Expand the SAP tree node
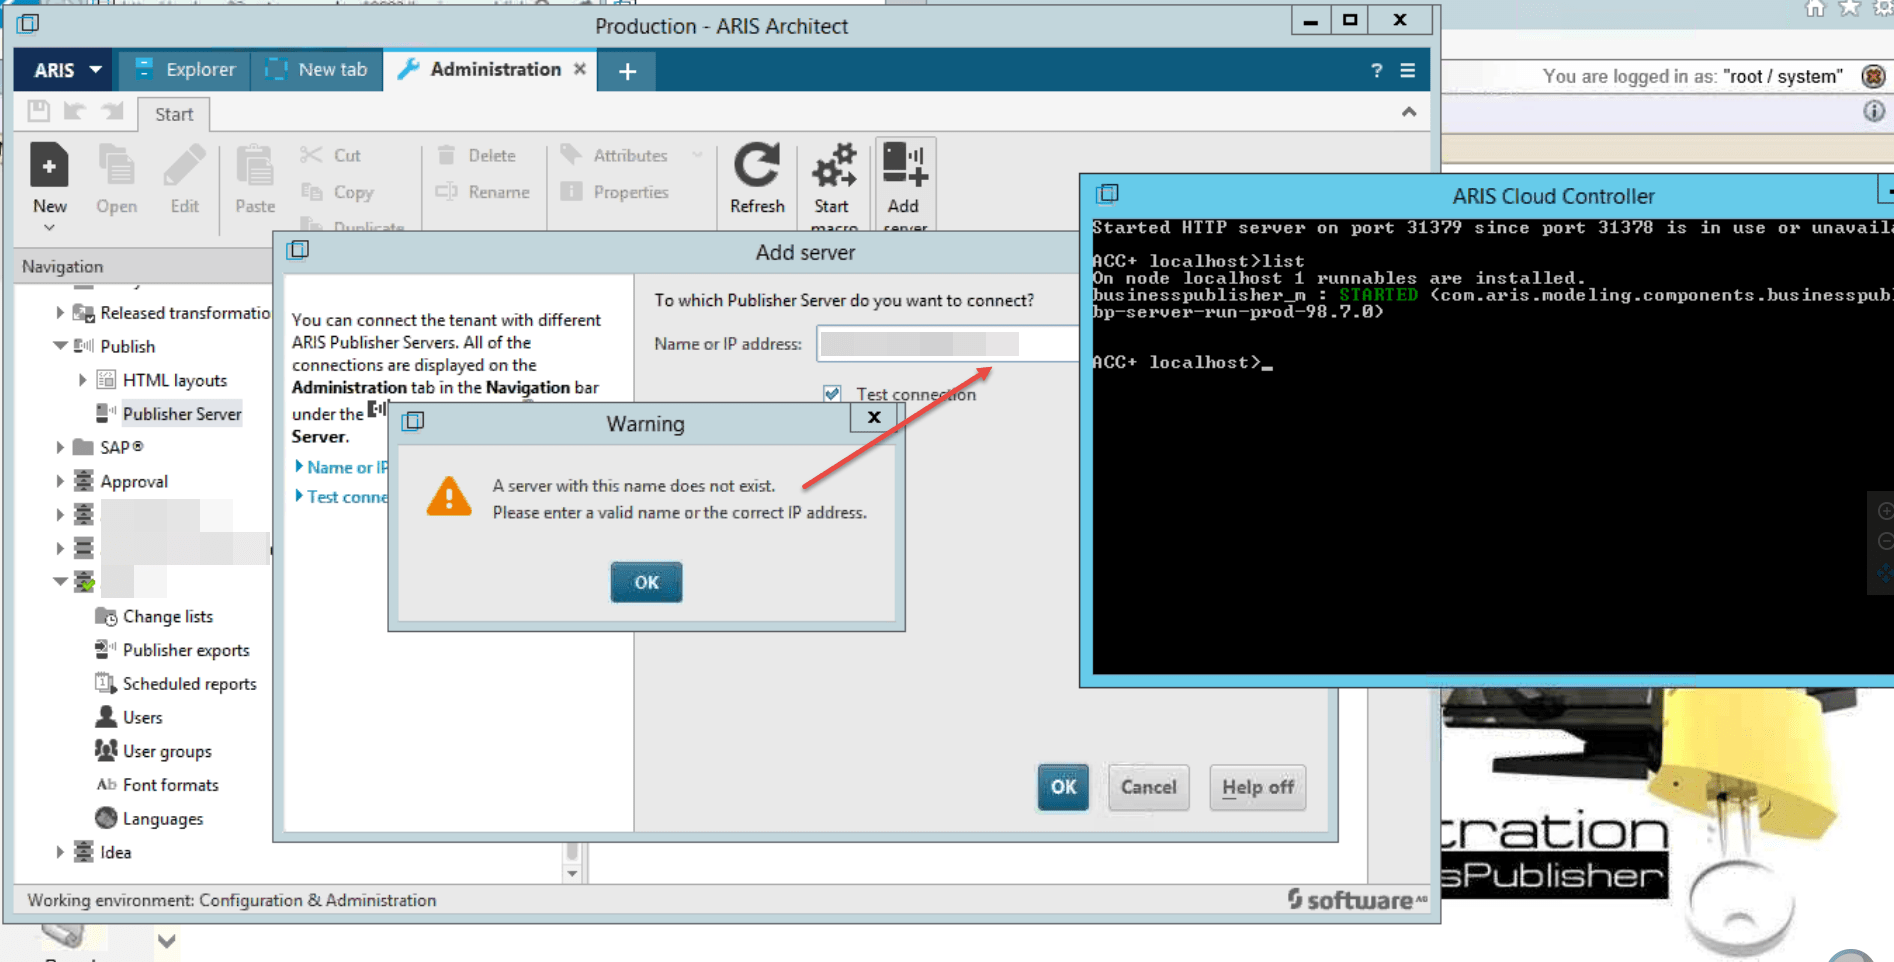The image size is (1894, 962). 60,447
